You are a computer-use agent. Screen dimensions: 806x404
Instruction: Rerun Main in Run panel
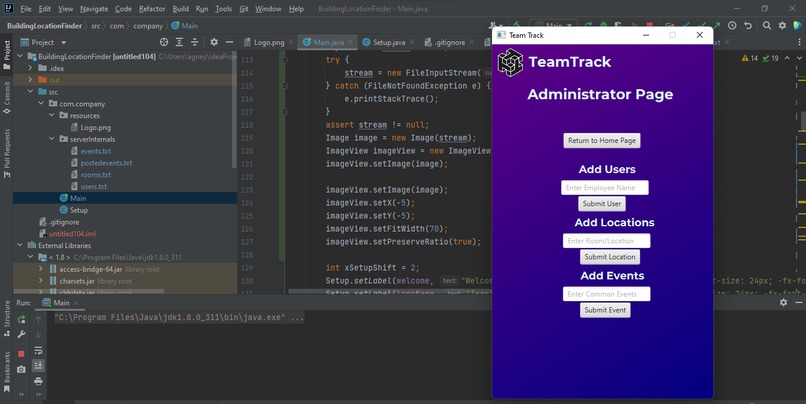[21, 320]
